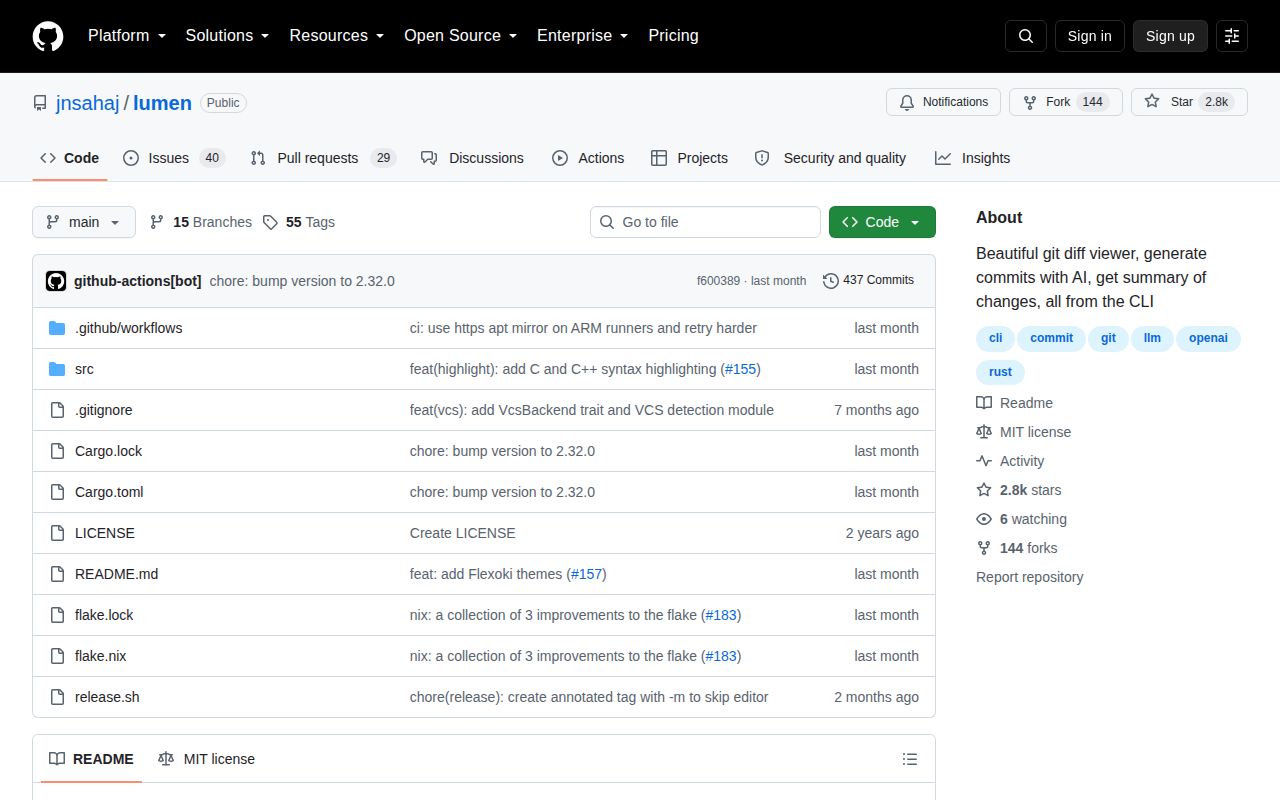Switch to the Issues tab

(174, 158)
